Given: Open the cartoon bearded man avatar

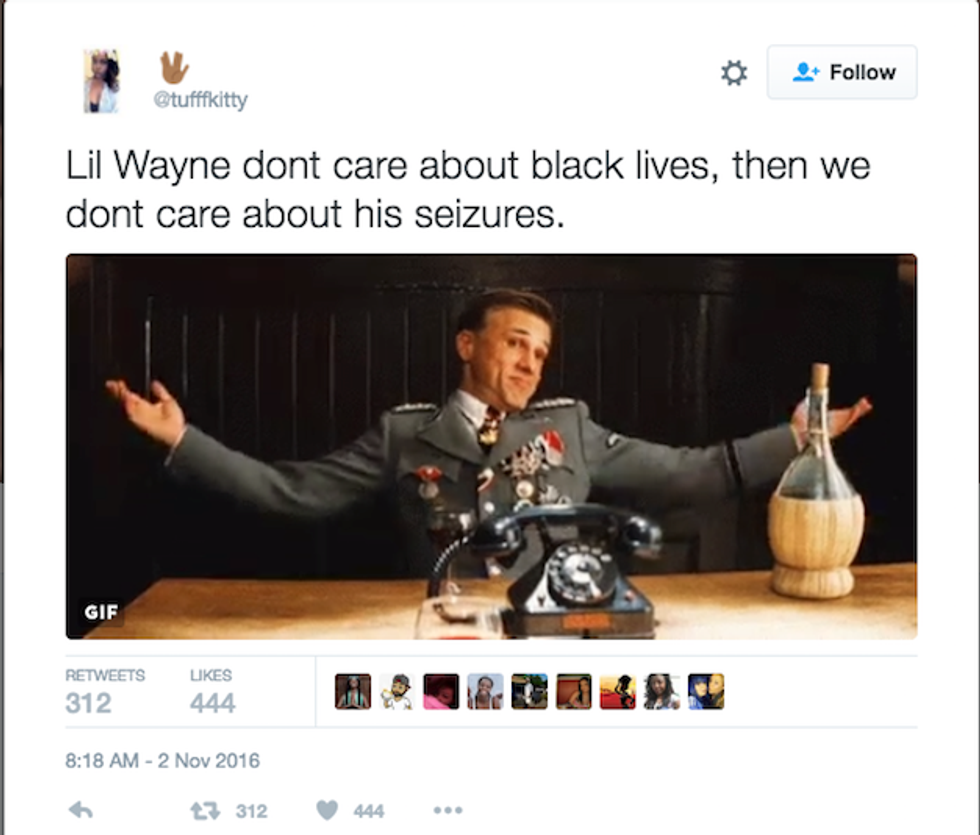Looking at the screenshot, I should tap(397, 691).
